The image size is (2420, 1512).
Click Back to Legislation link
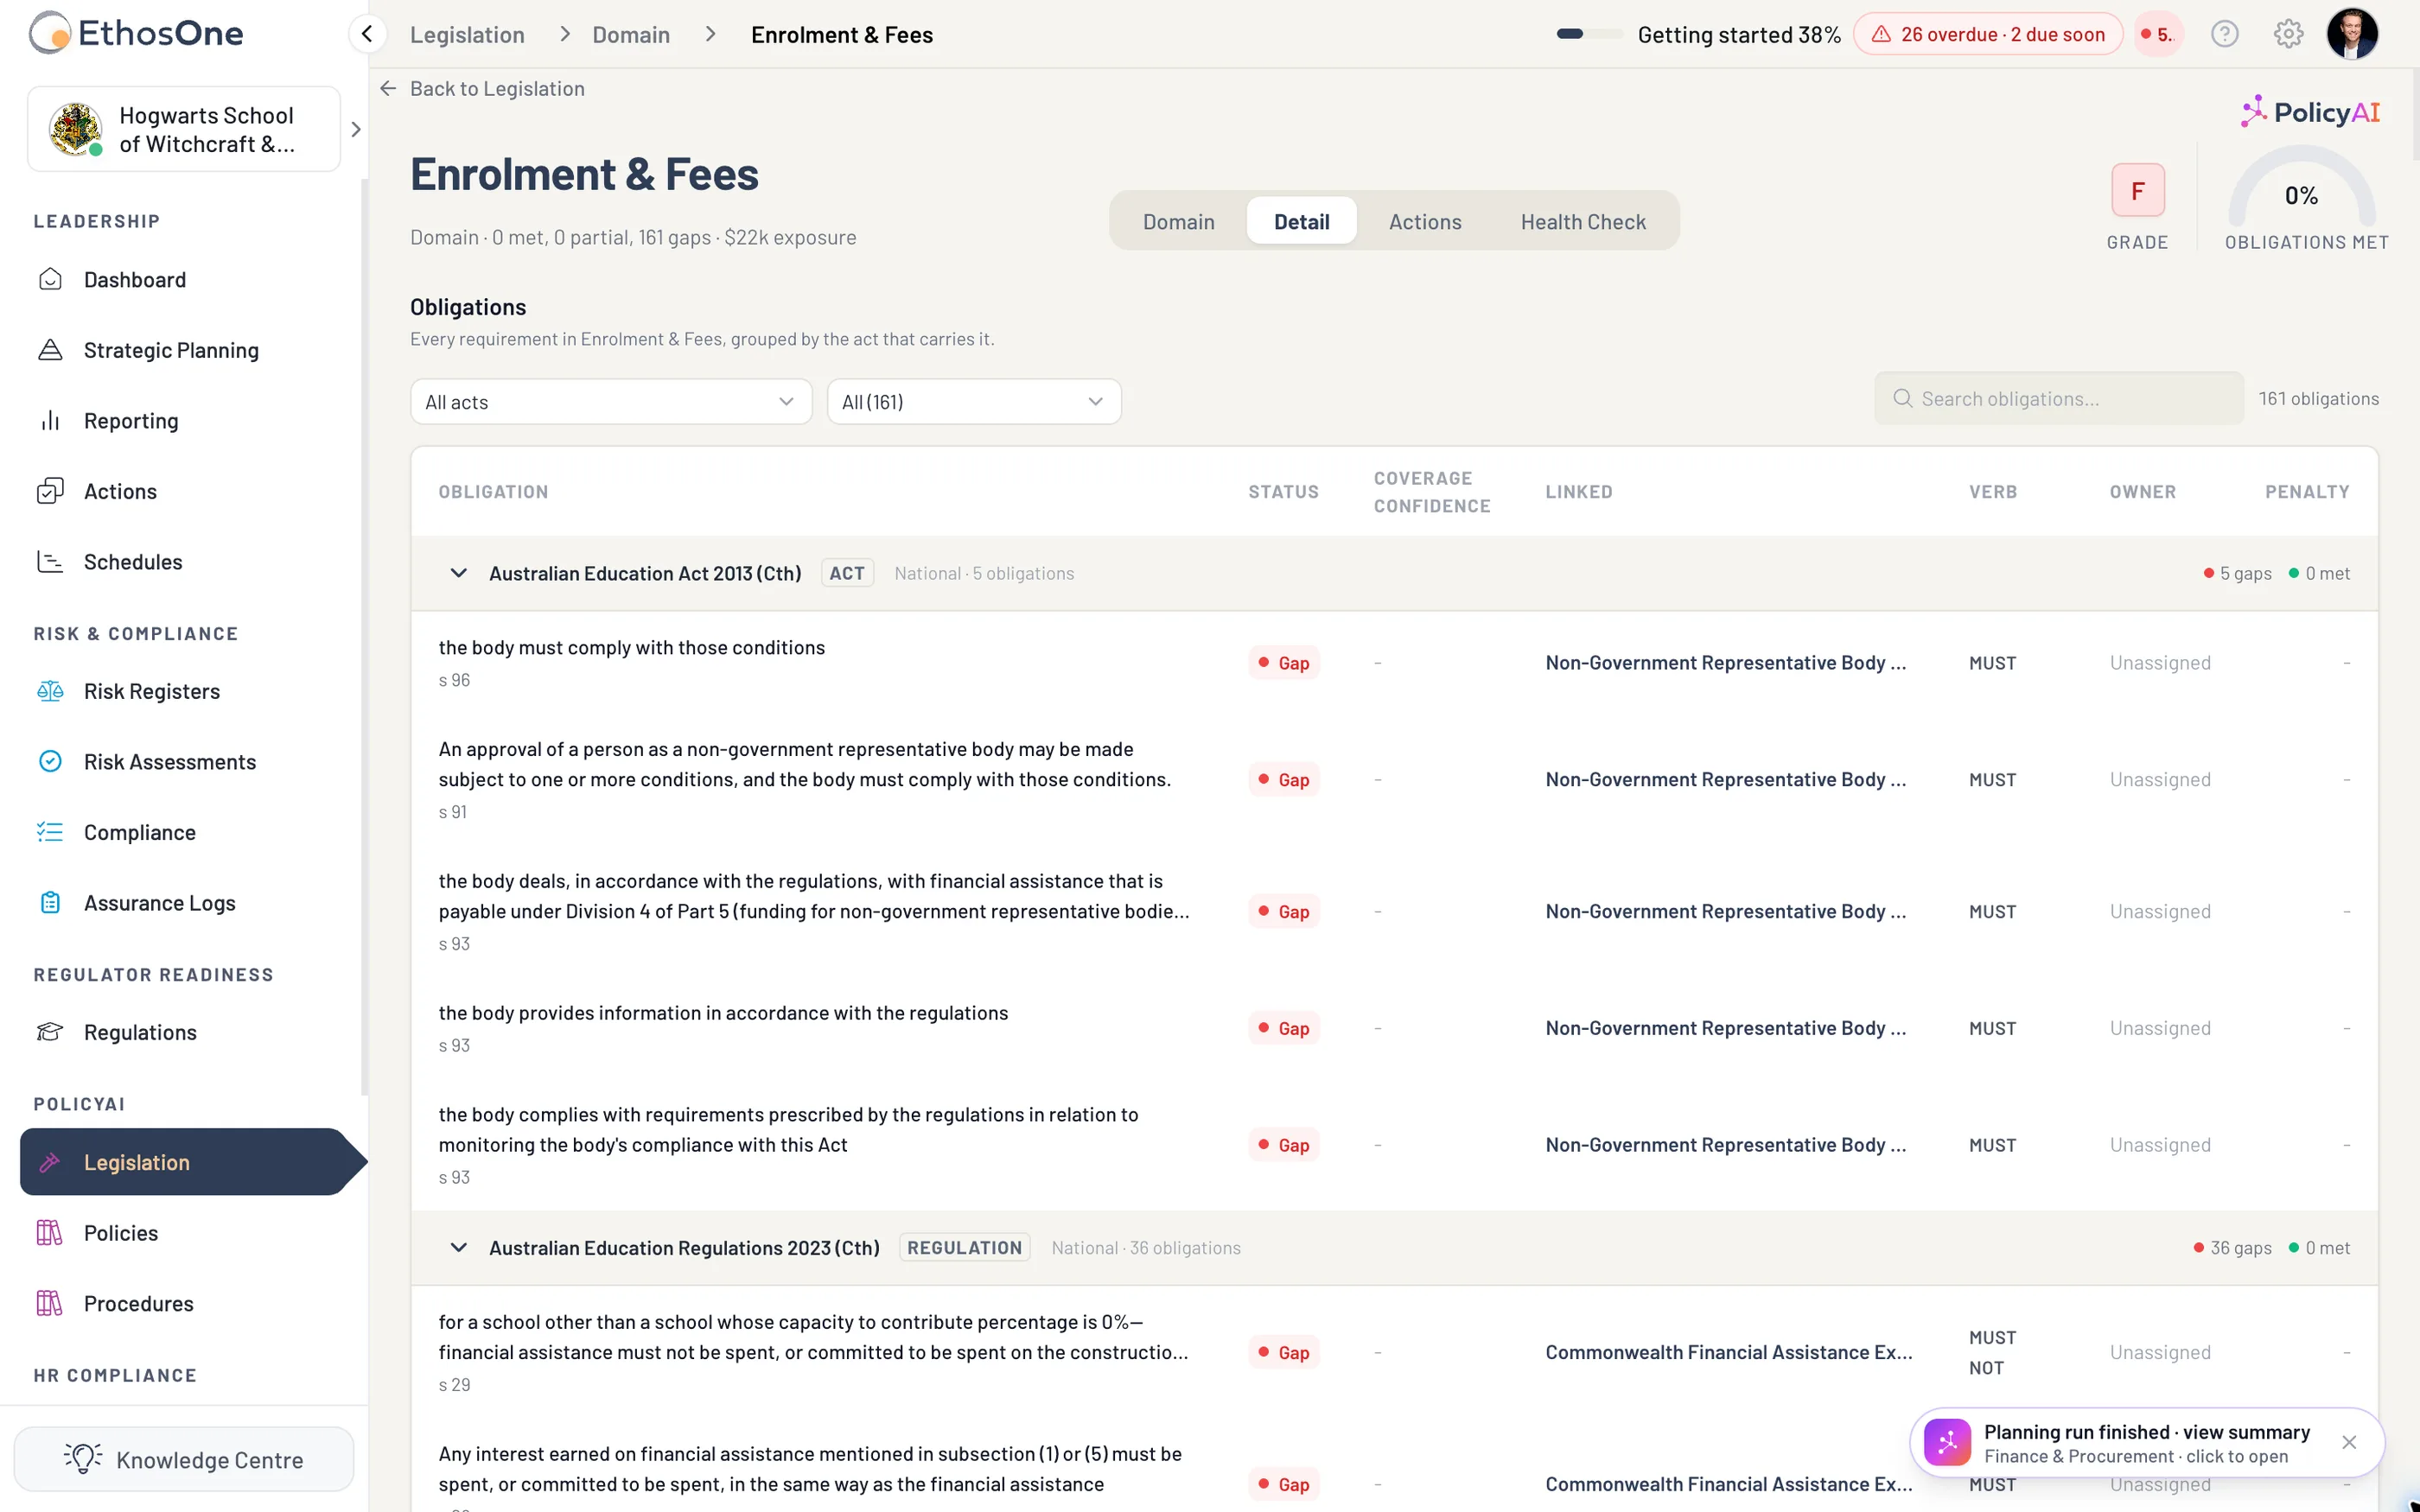coord(482,89)
